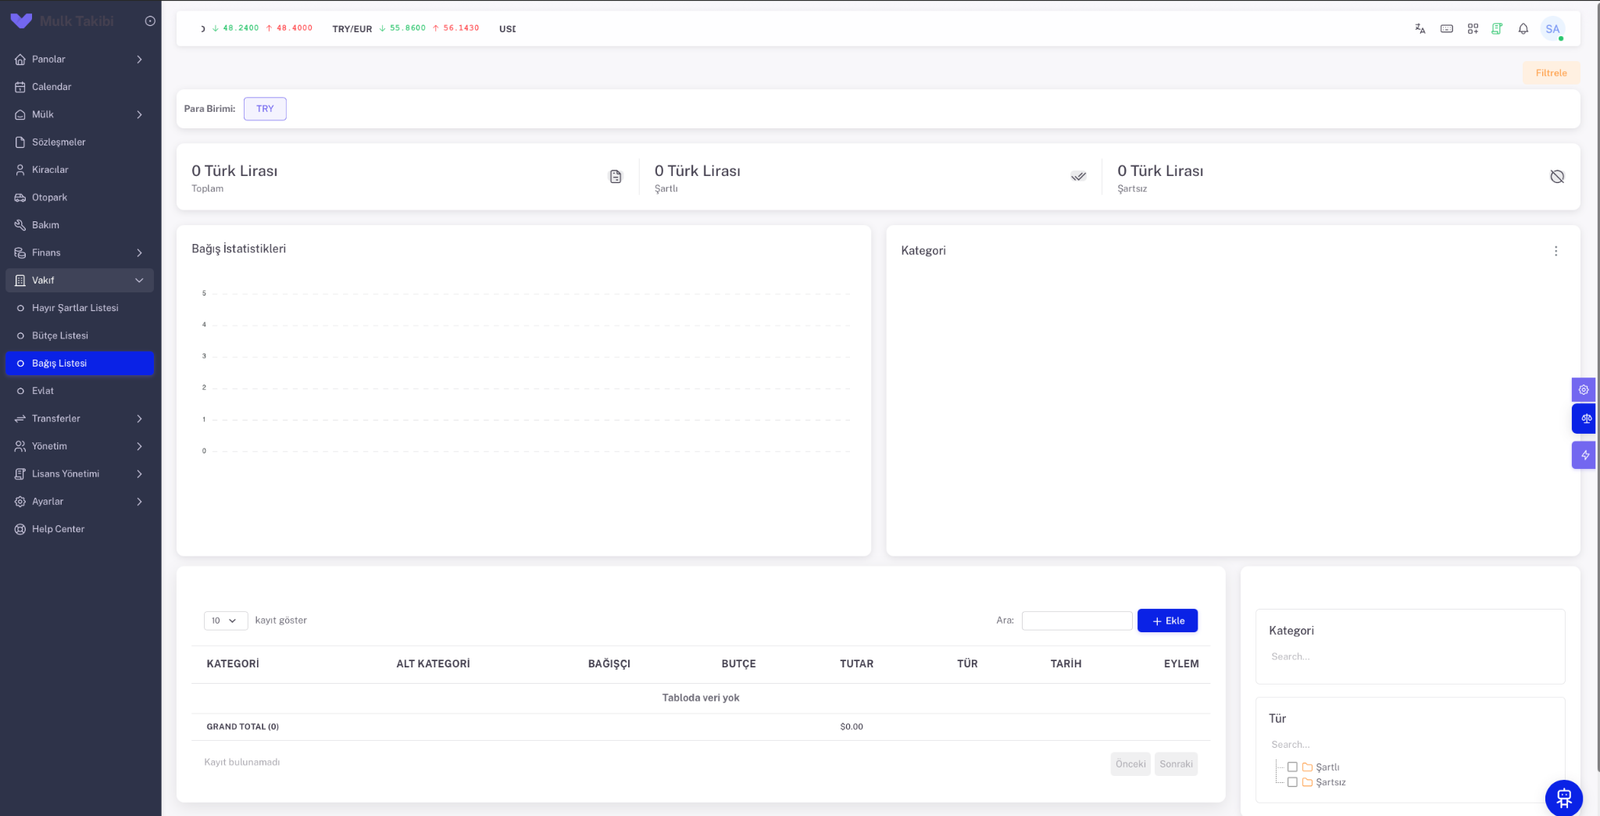The image size is (1600, 816).
Task: Click the SA user avatar
Action: (x=1553, y=29)
